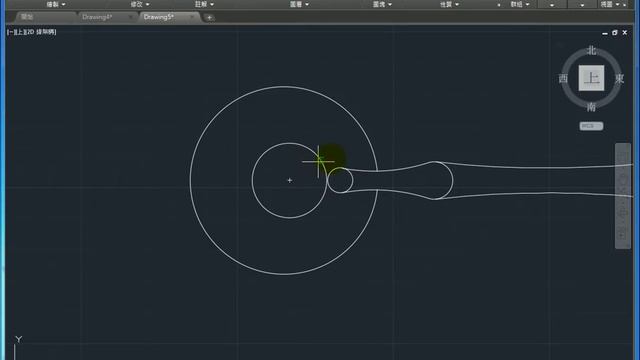The width and height of the screenshot is (640, 360).
Task: Expand the 性質 ribbon panel dropdown
Action: [x=449, y=4]
